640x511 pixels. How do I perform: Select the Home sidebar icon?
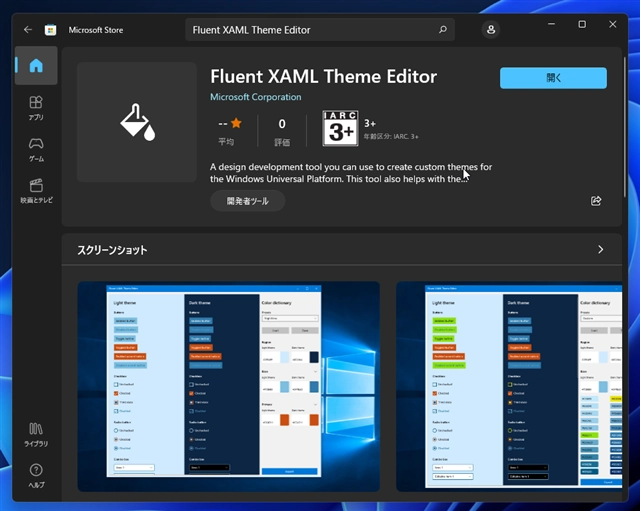point(36,65)
